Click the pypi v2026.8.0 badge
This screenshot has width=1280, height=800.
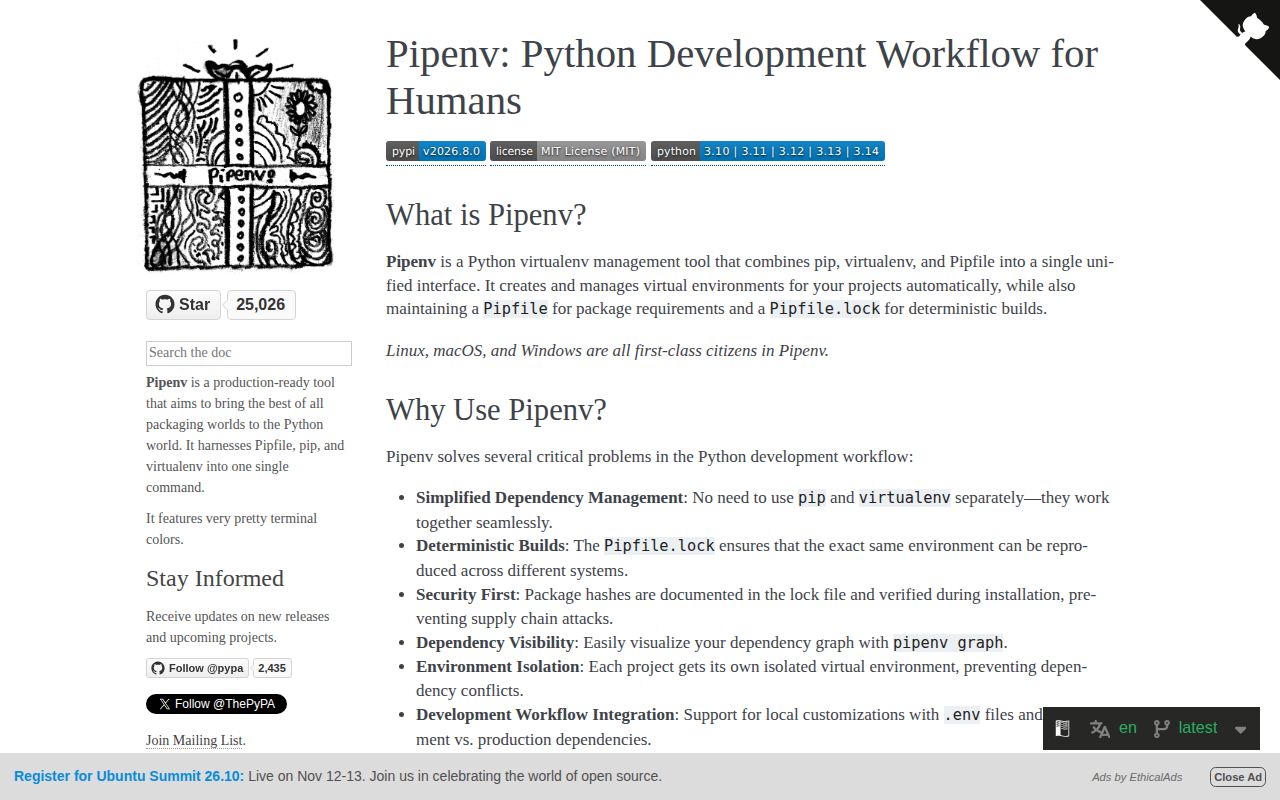(436, 151)
